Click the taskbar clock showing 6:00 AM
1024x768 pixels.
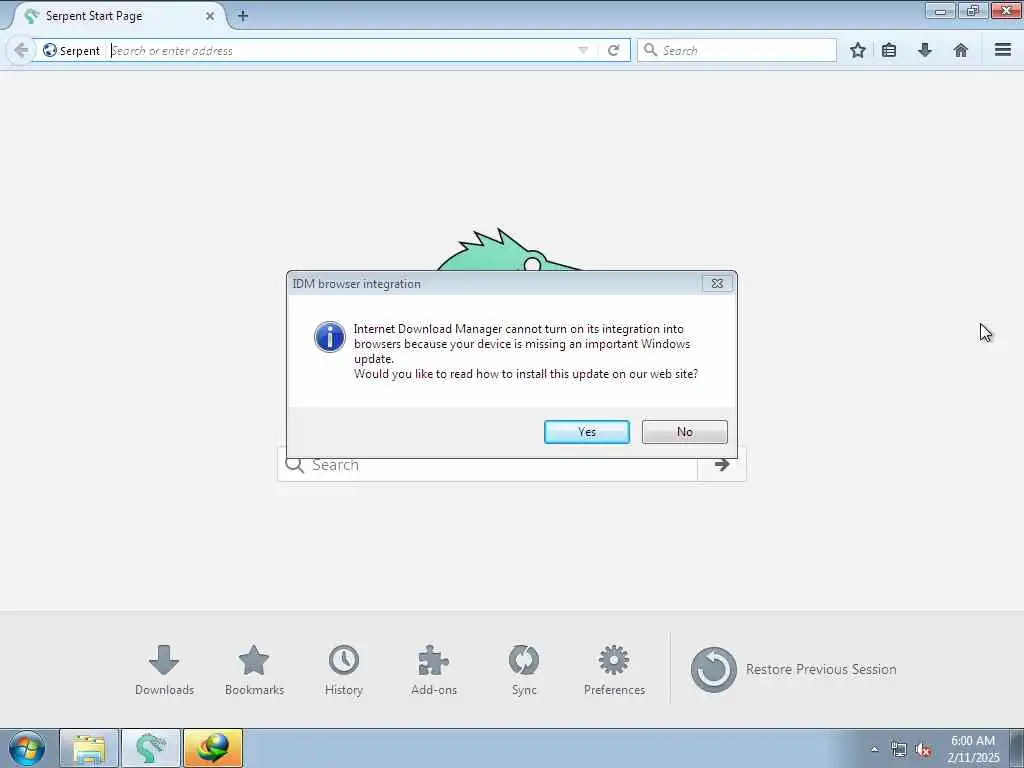click(x=973, y=749)
